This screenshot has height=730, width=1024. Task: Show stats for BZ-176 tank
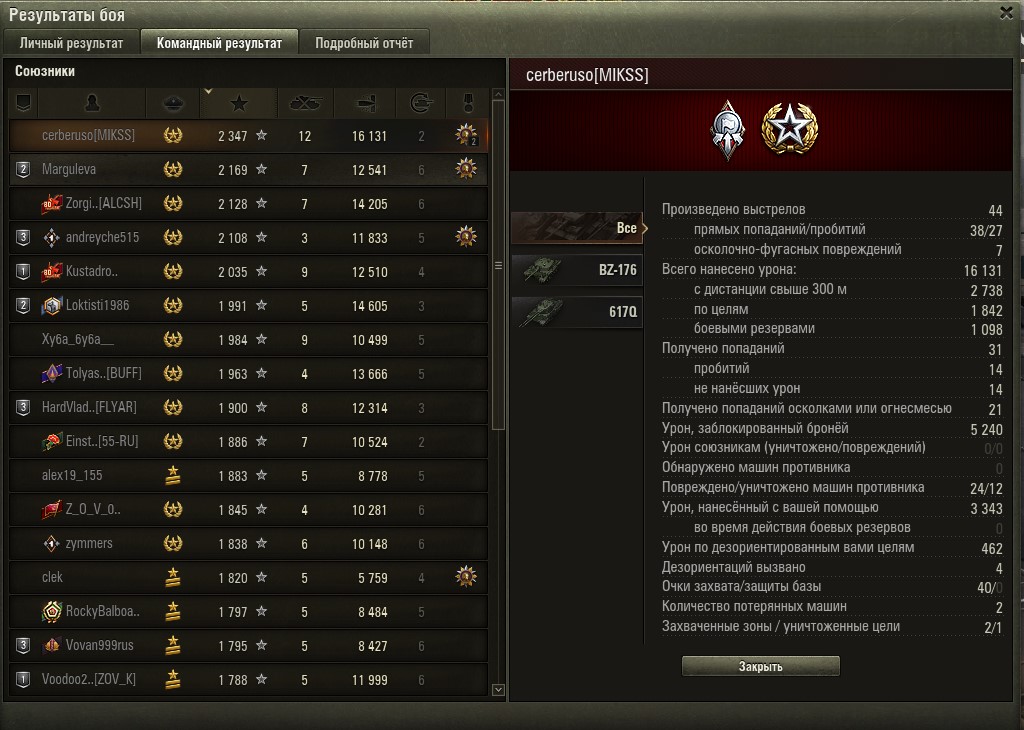[578, 270]
